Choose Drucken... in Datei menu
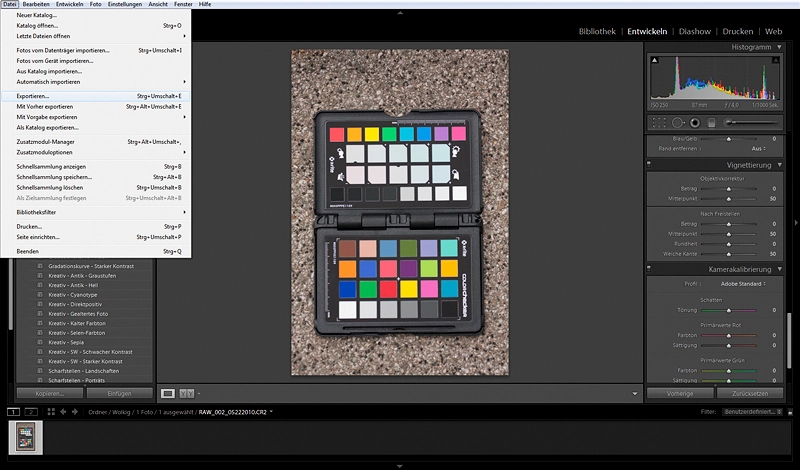This screenshot has width=800, height=470. pyautogui.click(x=95, y=227)
